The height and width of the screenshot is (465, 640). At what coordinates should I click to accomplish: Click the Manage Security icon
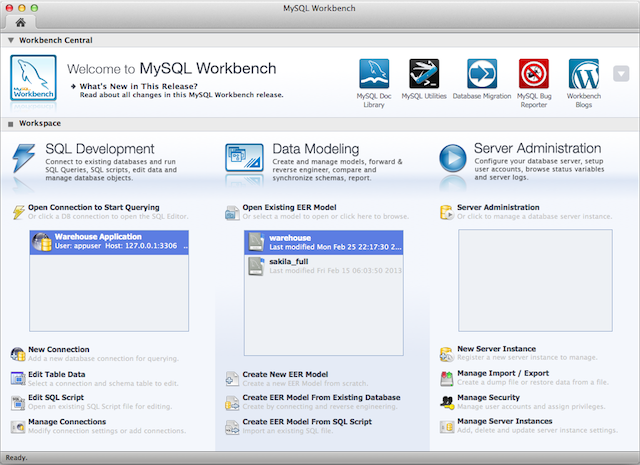click(x=447, y=402)
